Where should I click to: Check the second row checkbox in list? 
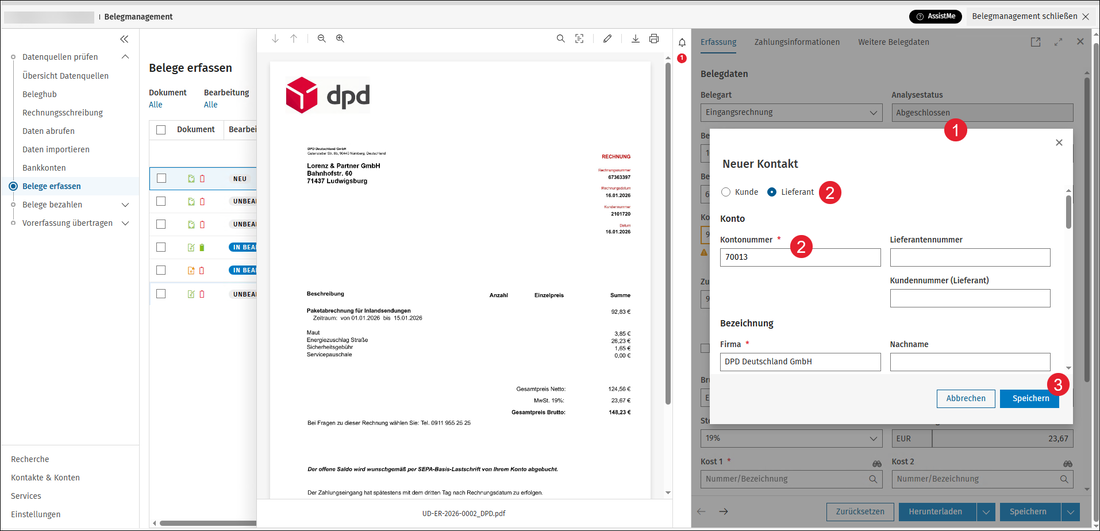[x=161, y=201]
